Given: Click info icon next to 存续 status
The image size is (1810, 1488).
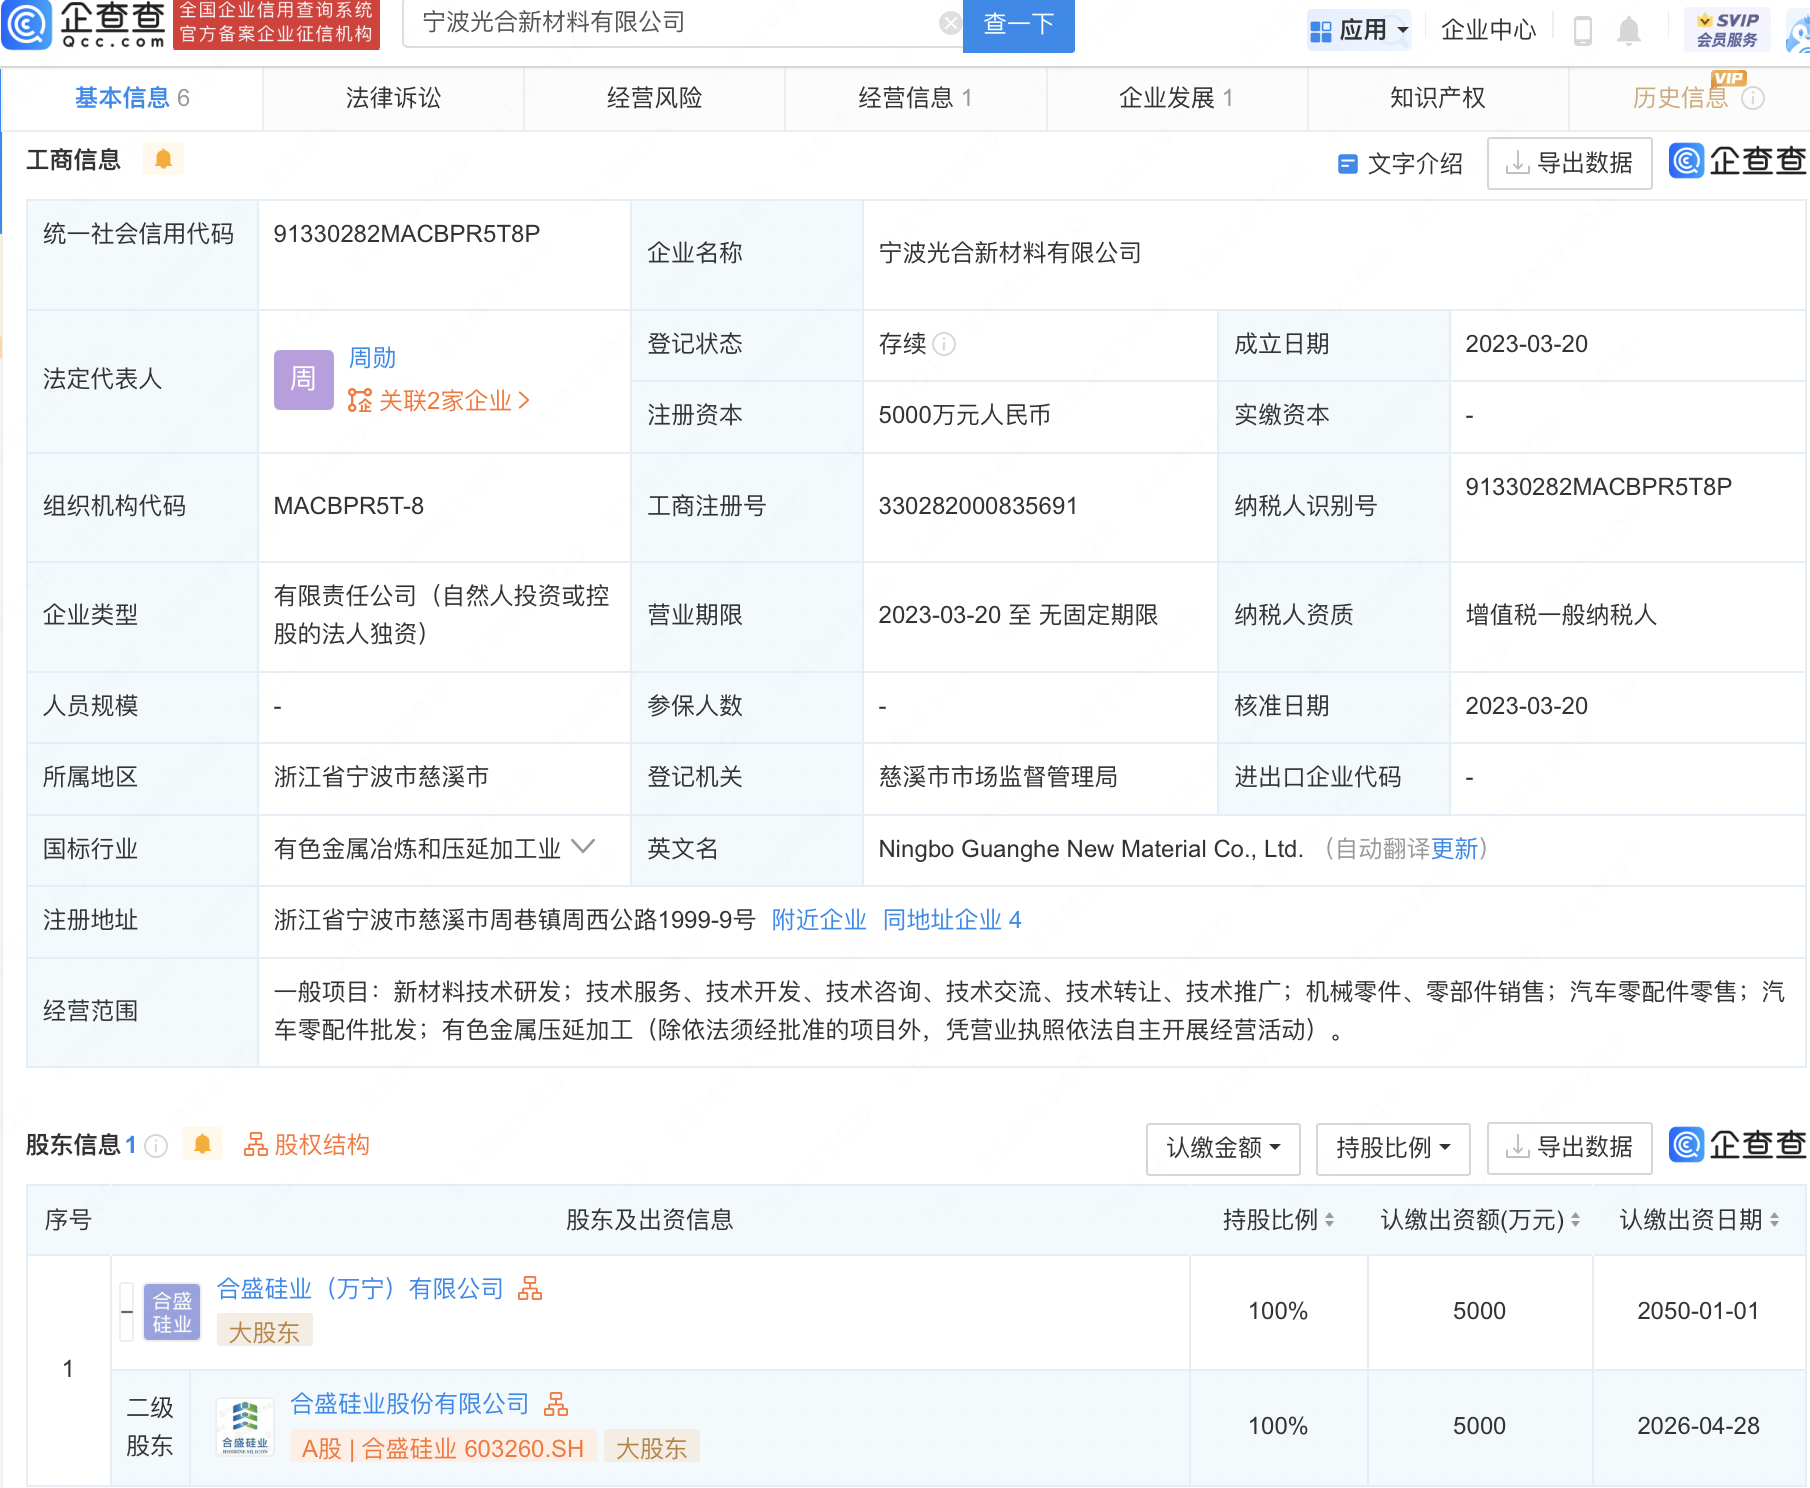Looking at the screenshot, I should click(x=944, y=344).
